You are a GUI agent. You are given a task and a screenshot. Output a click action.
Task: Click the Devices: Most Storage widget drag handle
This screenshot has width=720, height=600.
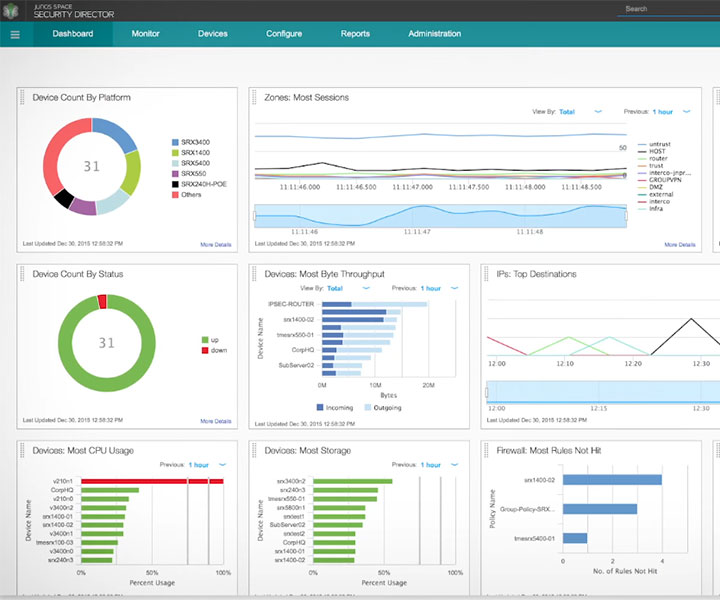pos(254,451)
